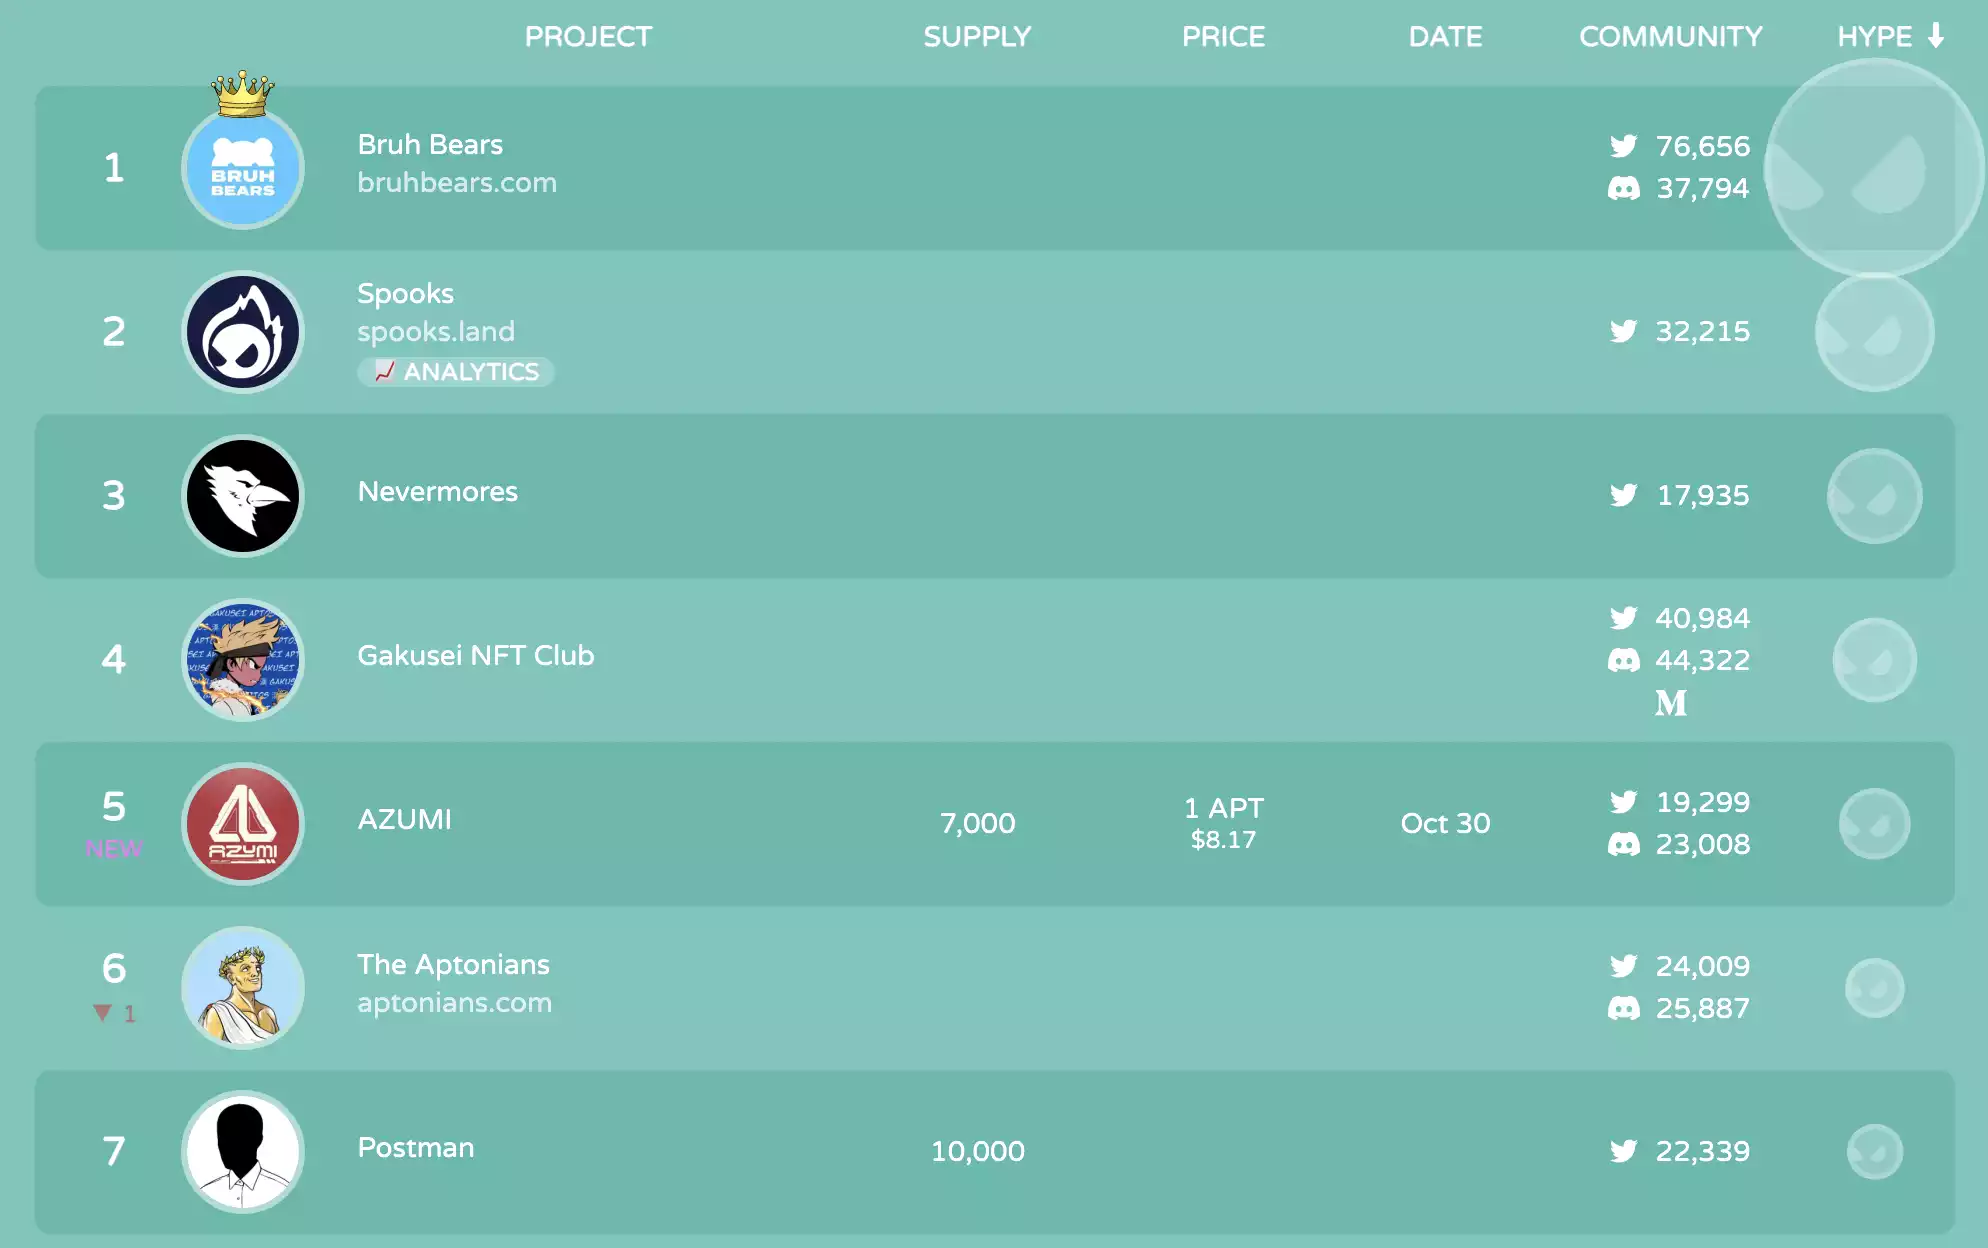Click the Gakusei NFT Club Medium icon
The image size is (1988, 1248).
1670,703
